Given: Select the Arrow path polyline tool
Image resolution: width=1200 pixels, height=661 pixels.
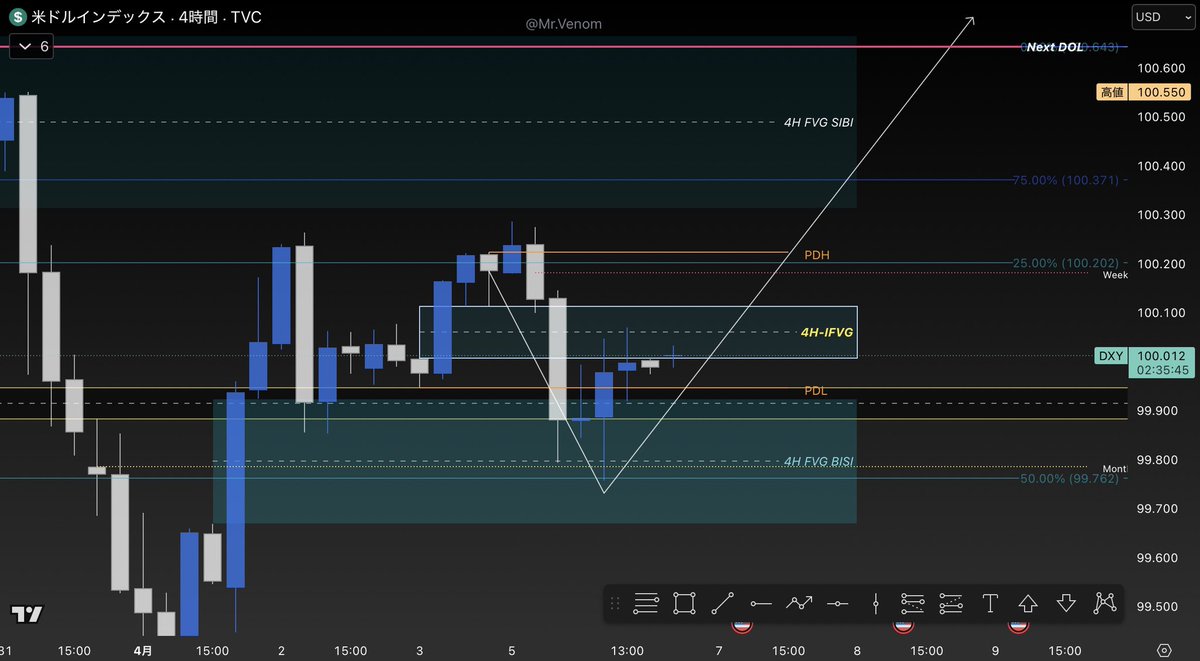Looking at the screenshot, I should coord(799,603).
